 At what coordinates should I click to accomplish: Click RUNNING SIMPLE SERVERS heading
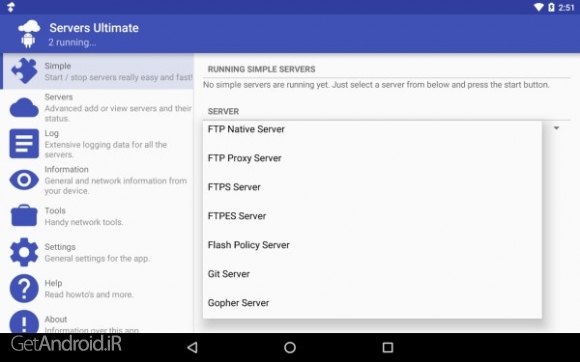(x=262, y=69)
